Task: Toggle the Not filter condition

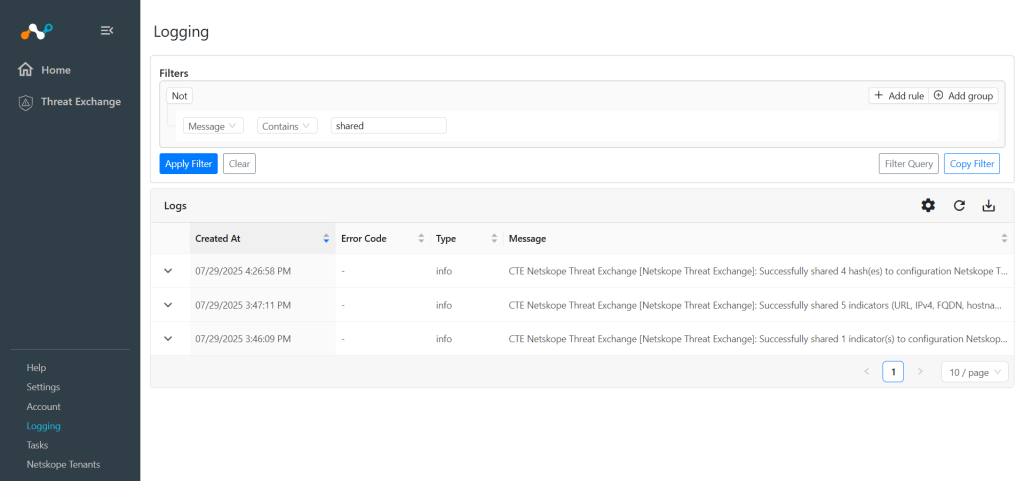Action: pos(180,96)
